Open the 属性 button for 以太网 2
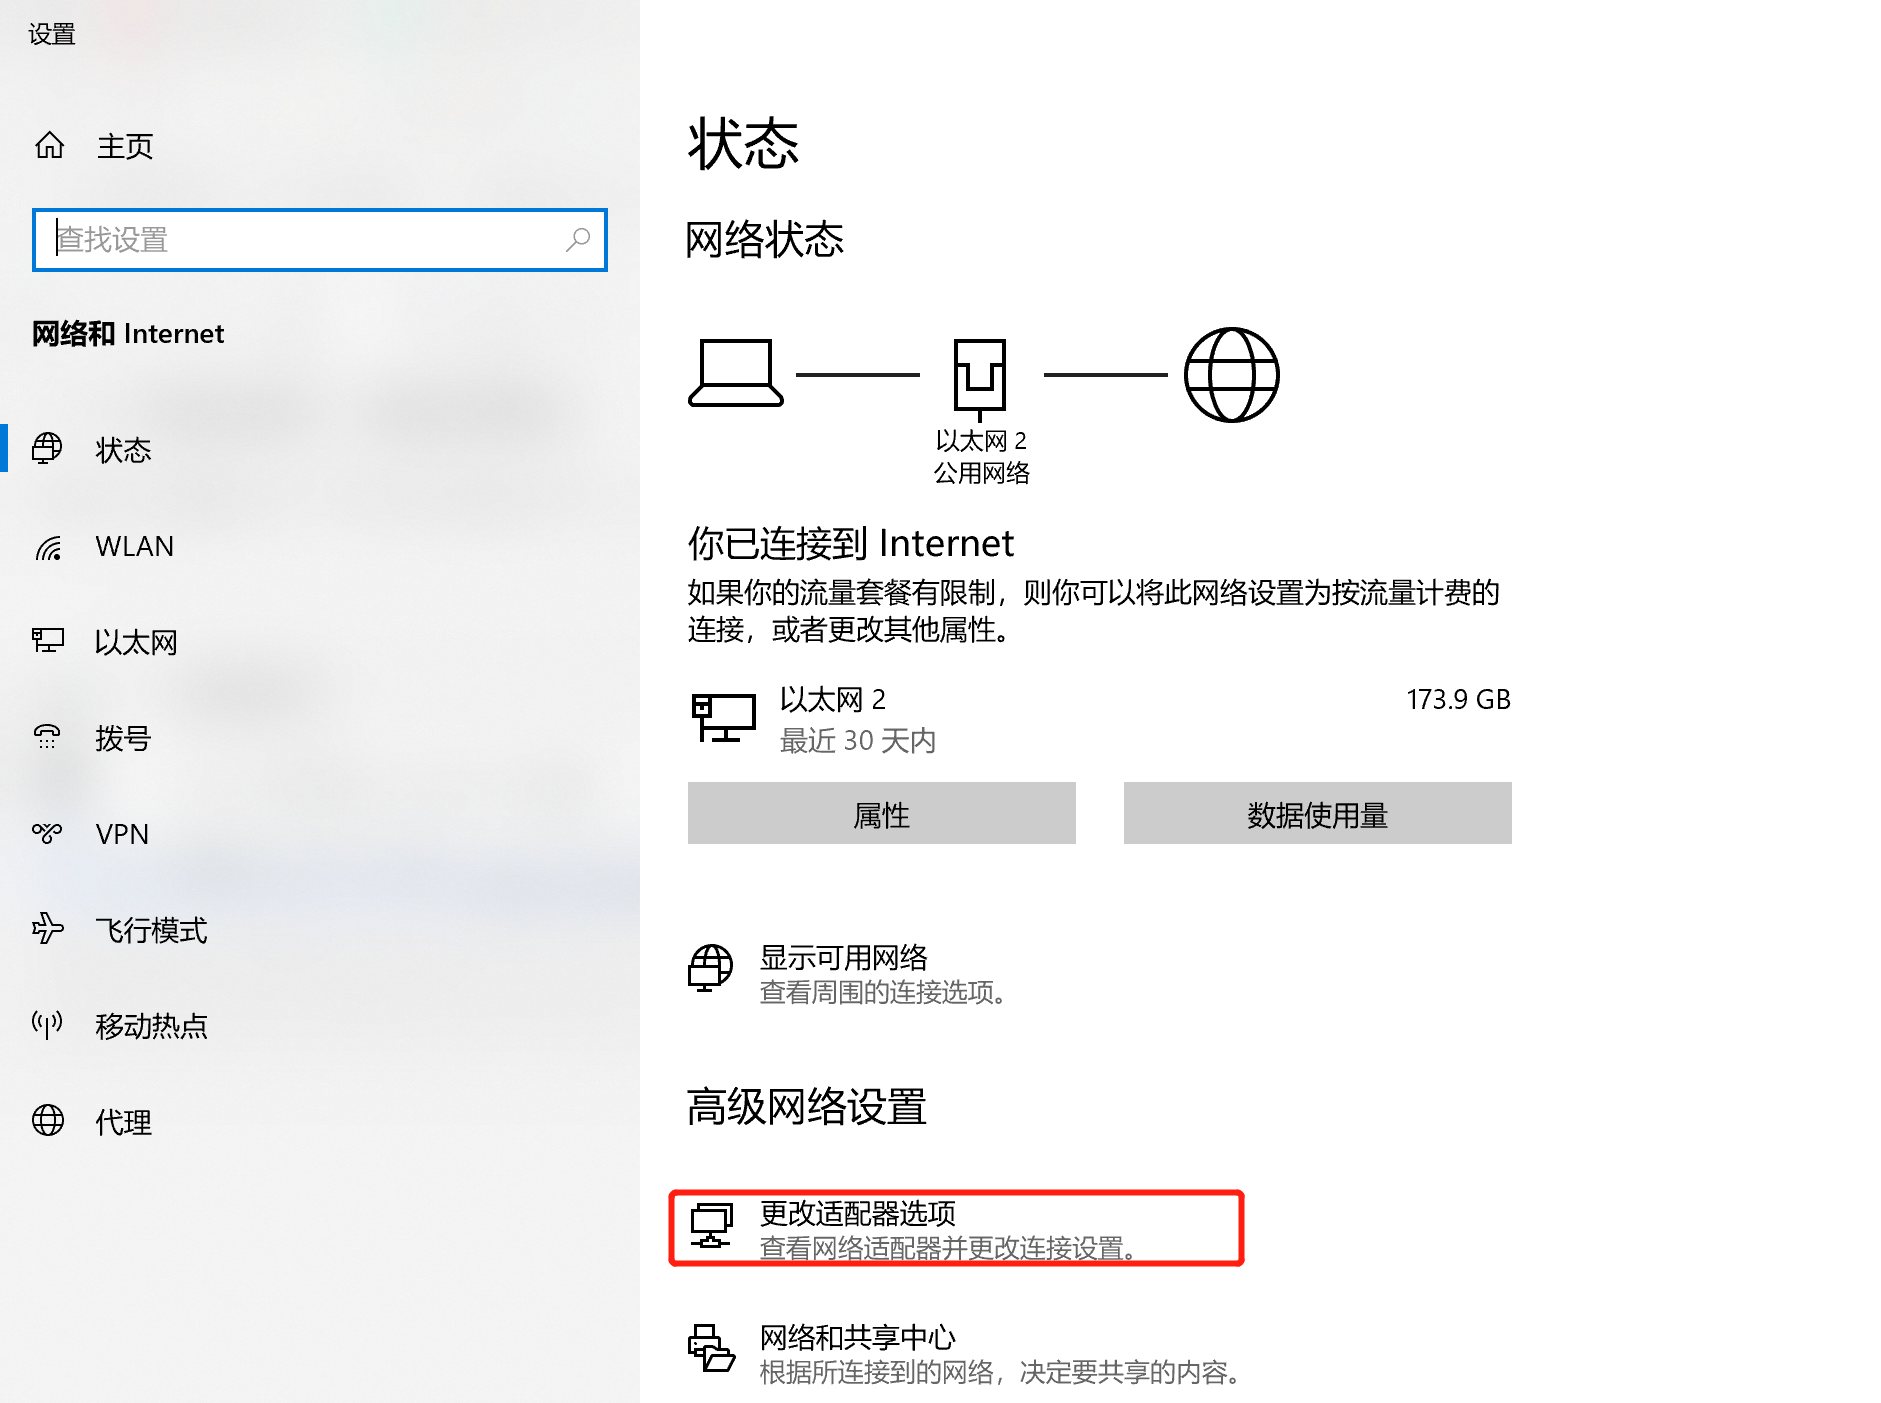This screenshot has width=1881, height=1403. pyautogui.click(x=881, y=813)
